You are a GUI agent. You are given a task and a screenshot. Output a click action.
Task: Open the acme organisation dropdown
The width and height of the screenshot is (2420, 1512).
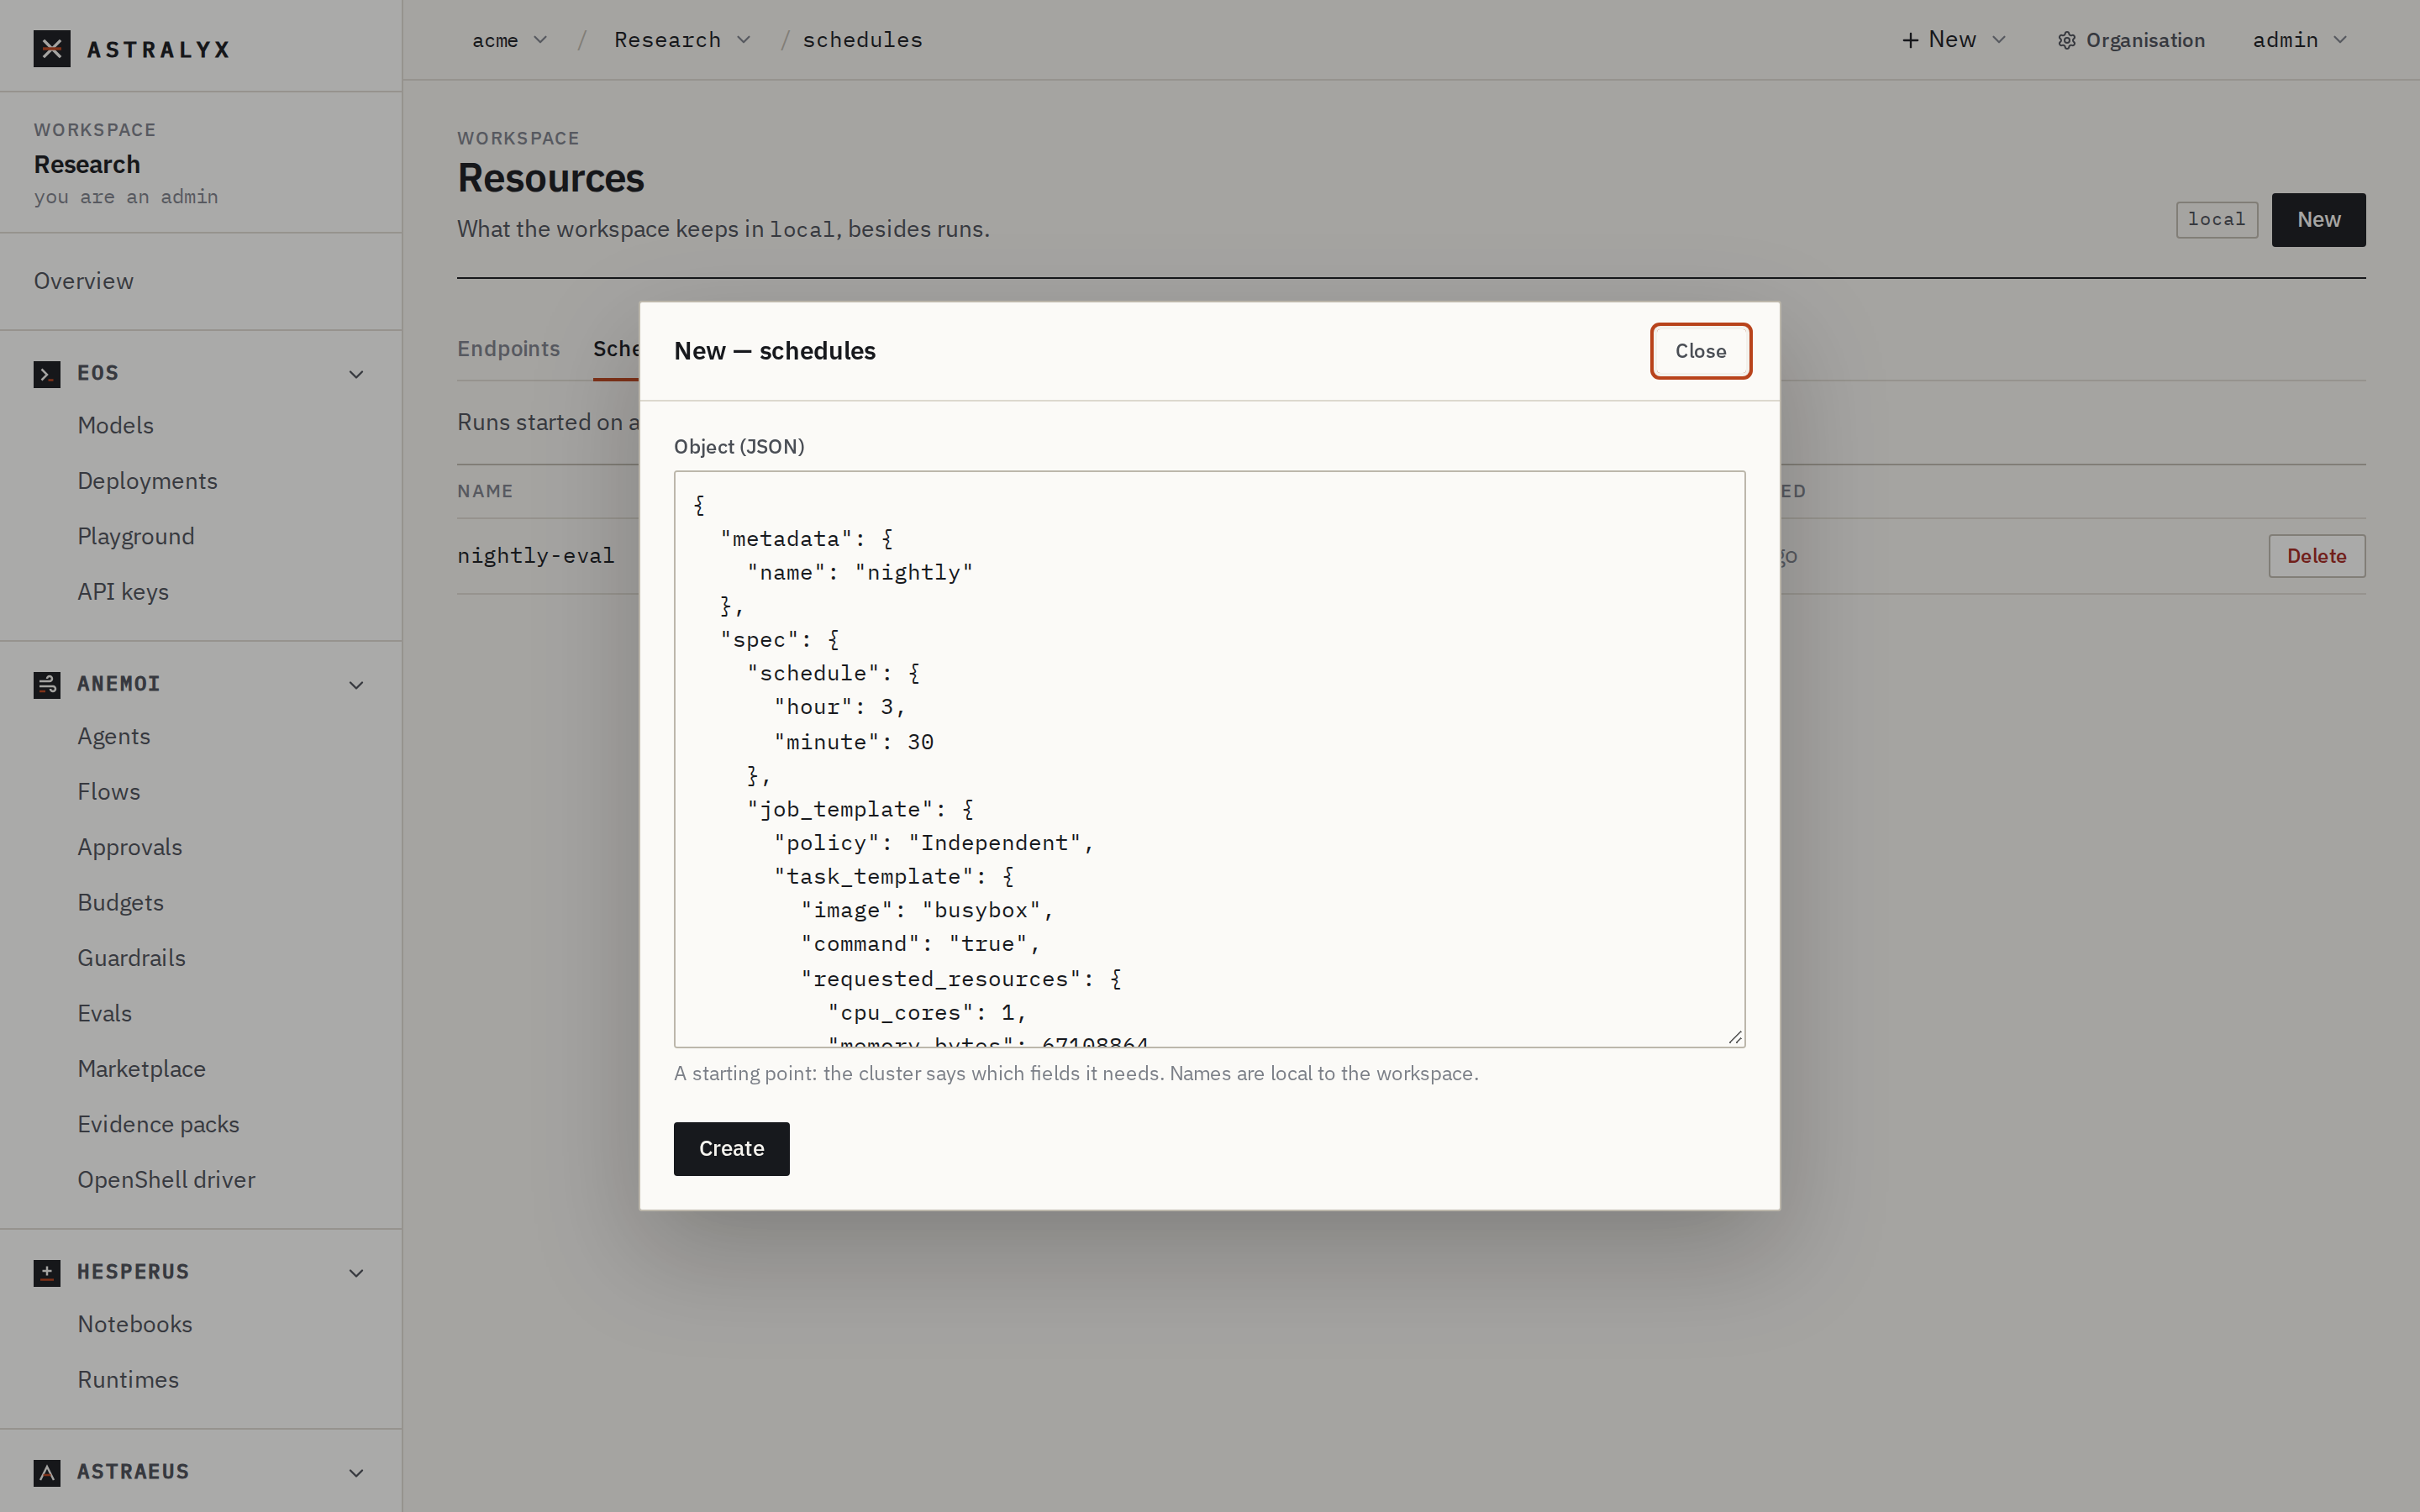[510, 40]
